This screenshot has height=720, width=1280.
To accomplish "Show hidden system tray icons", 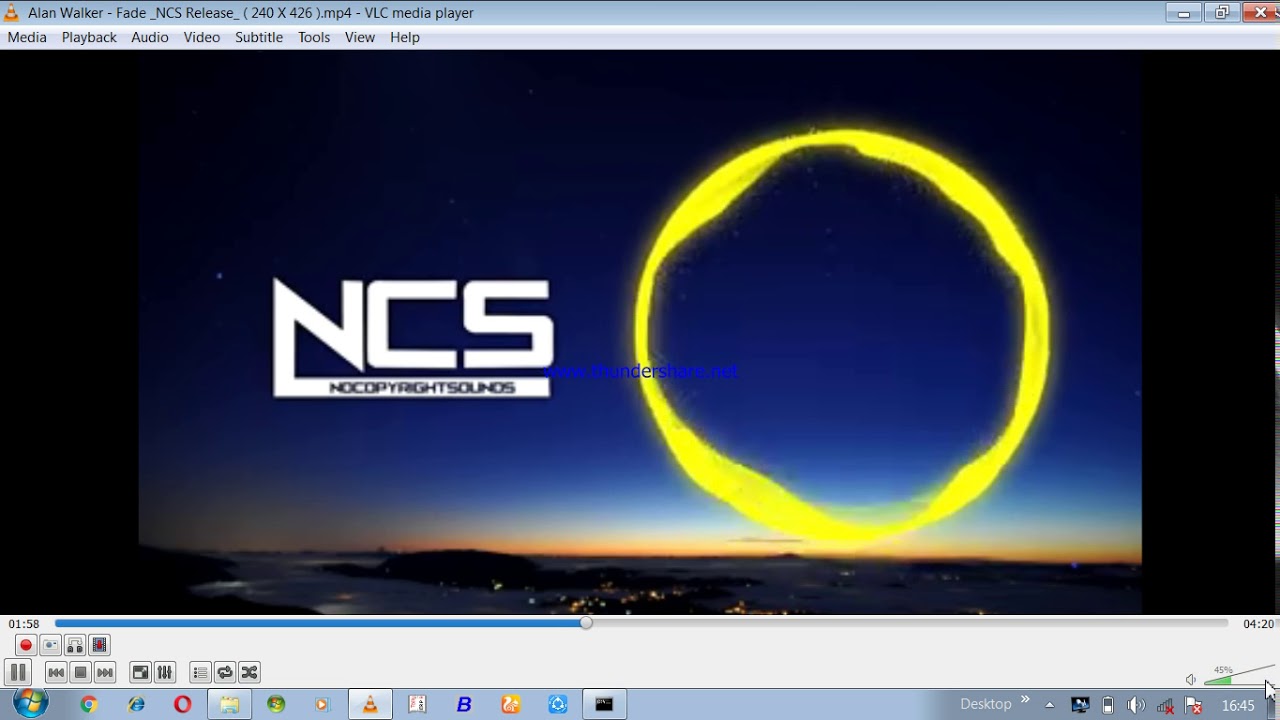I will [1049, 705].
